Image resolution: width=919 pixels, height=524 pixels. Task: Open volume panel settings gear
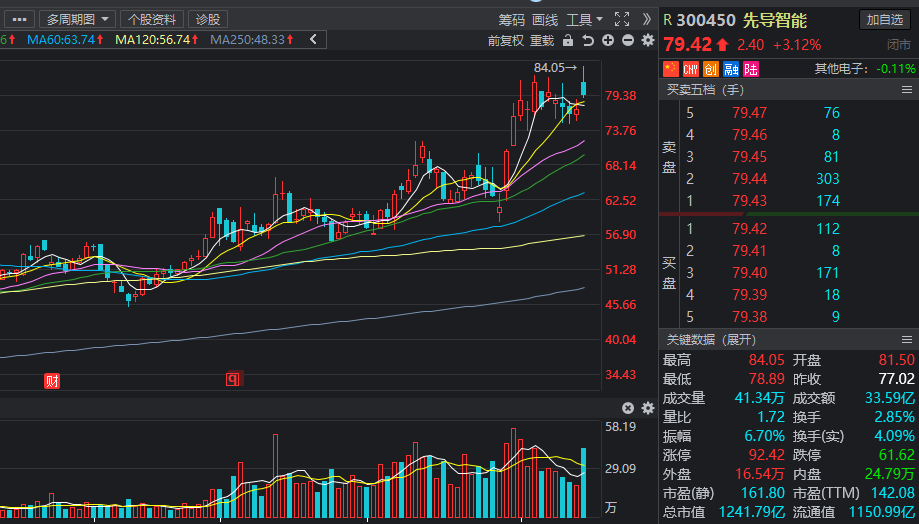[648, 408]
